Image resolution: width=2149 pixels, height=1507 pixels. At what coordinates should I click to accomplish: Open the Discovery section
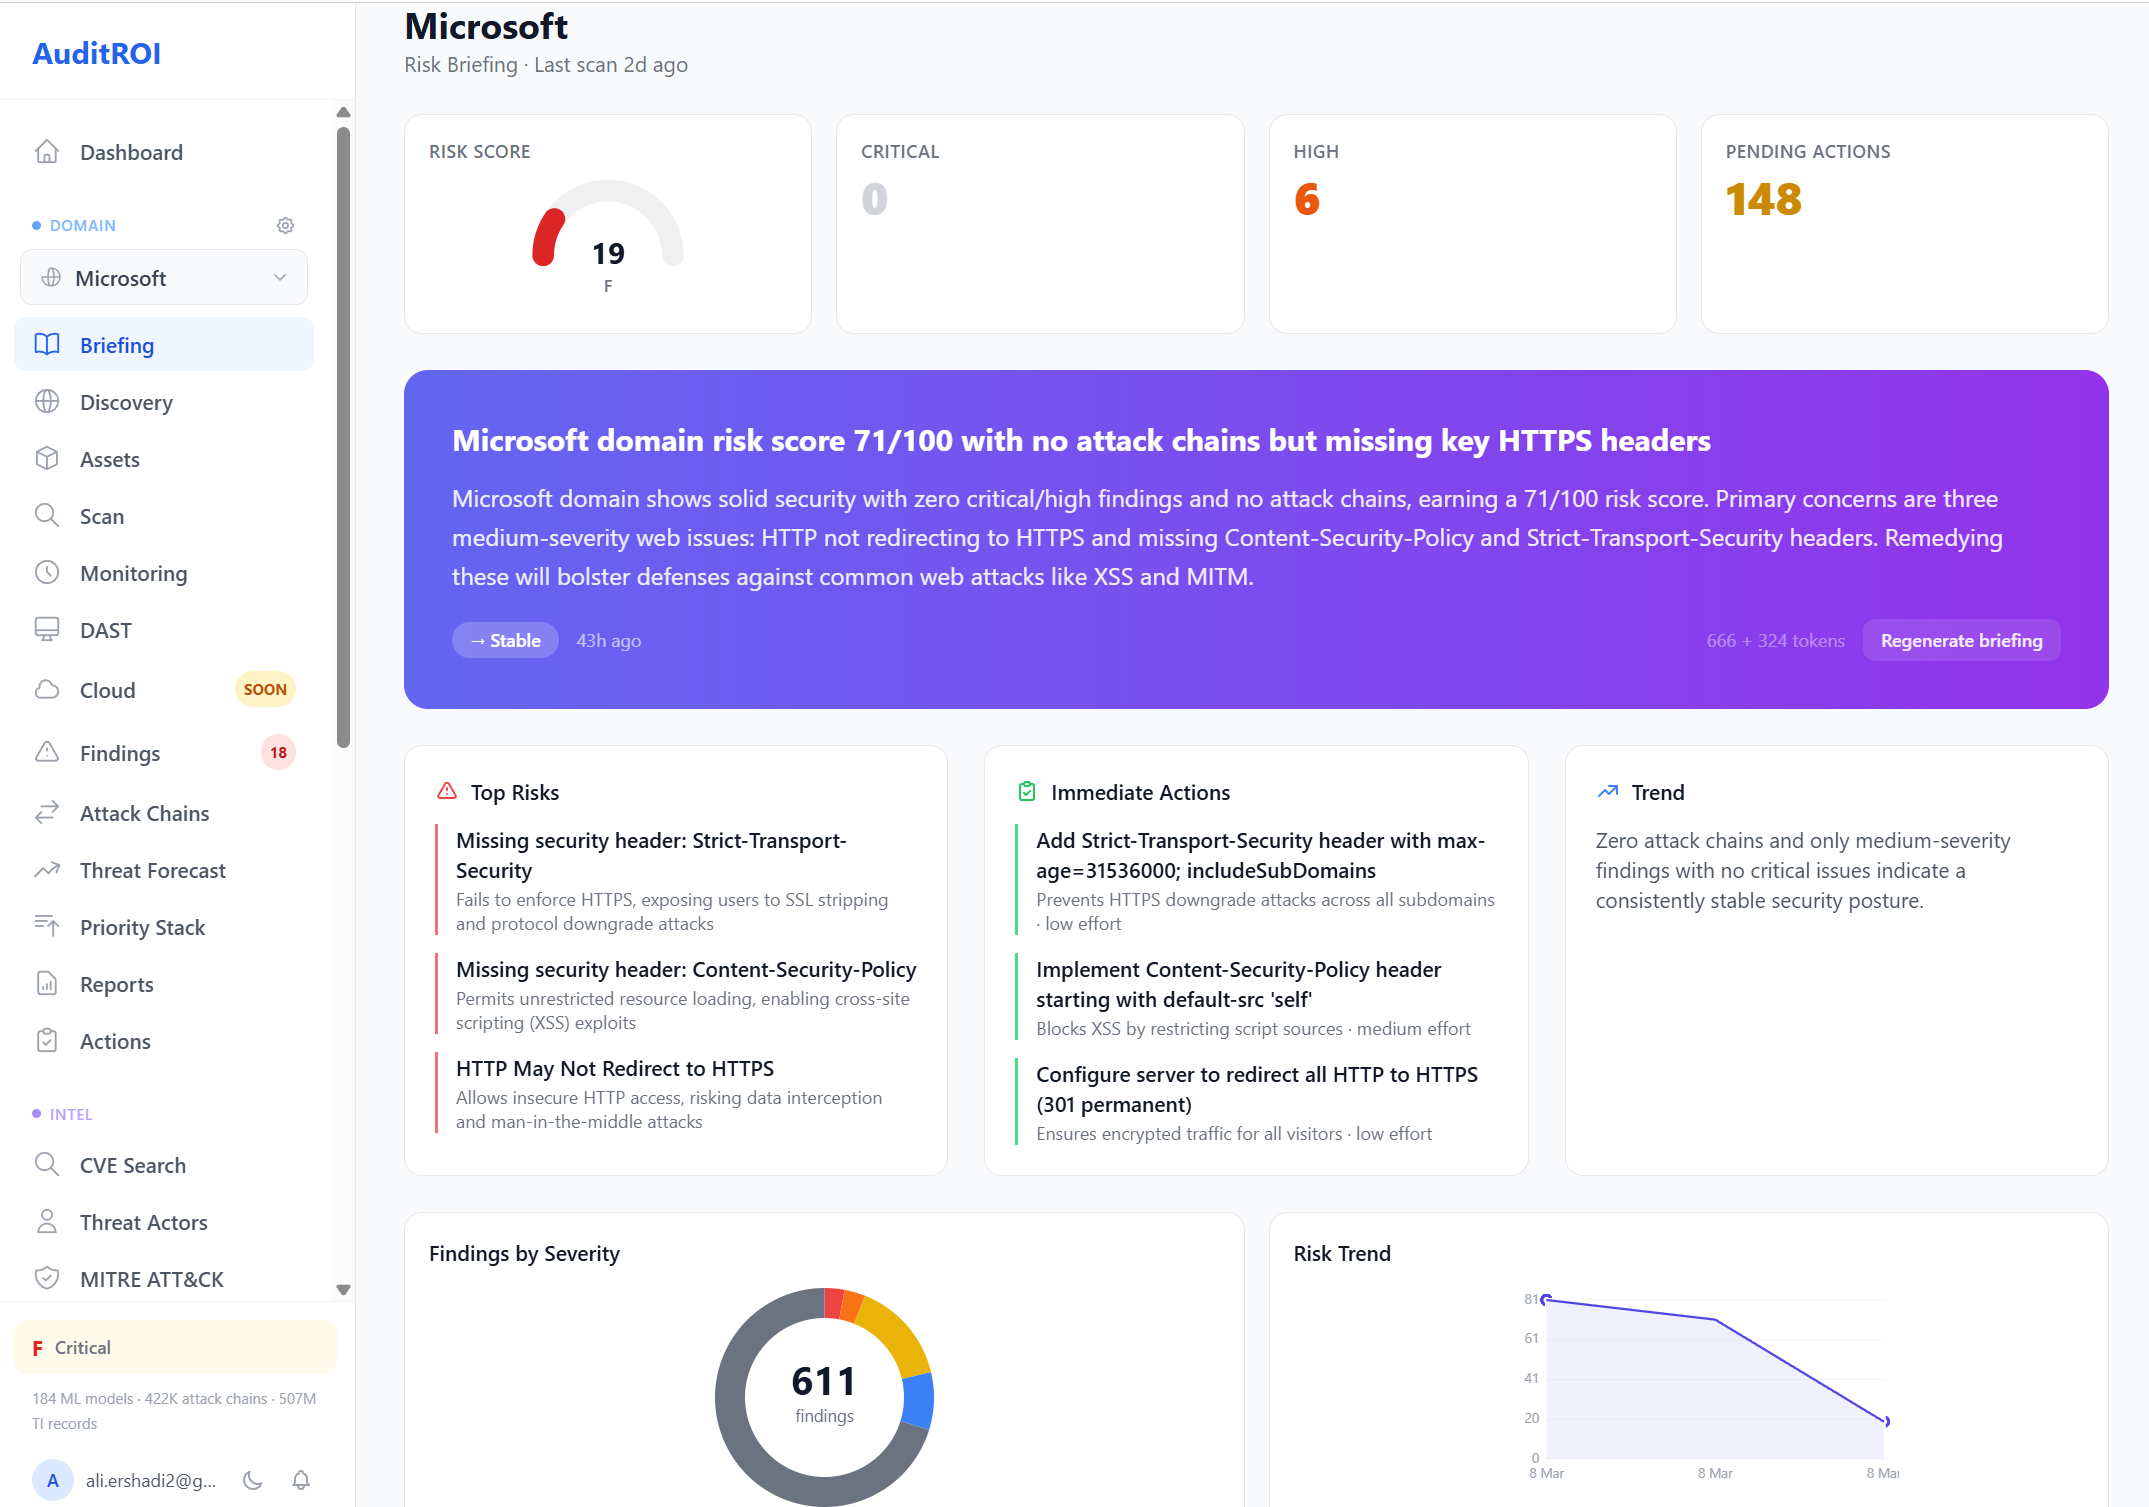click(126, 402)
